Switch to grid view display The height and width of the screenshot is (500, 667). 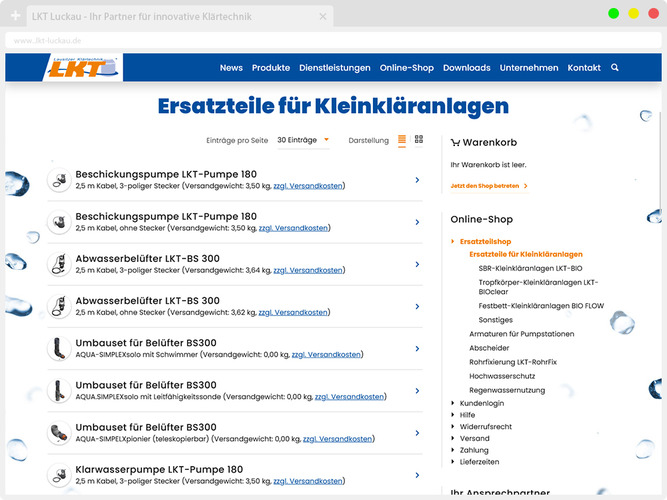419,140
